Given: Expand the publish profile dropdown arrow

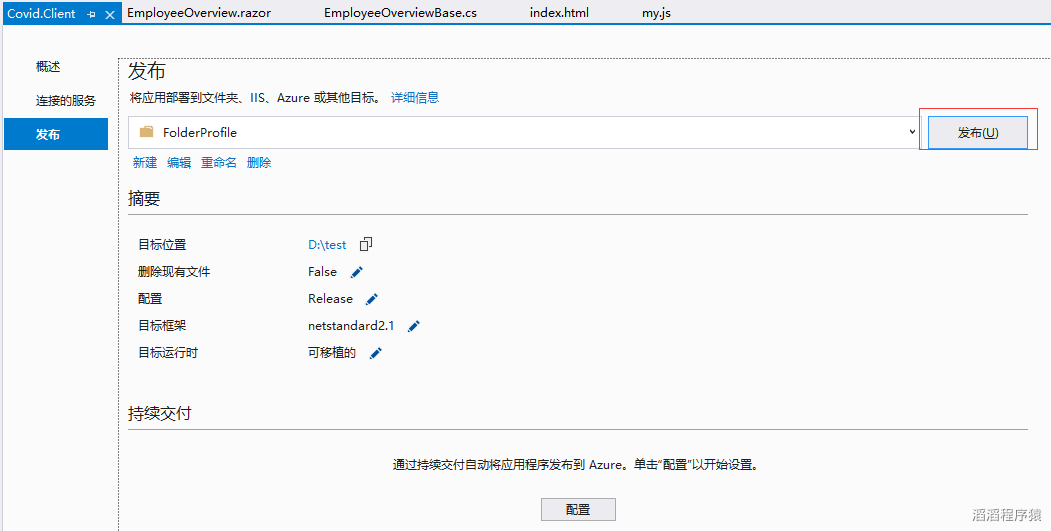Looking at the screenshot, I should [x=912, y=131].
